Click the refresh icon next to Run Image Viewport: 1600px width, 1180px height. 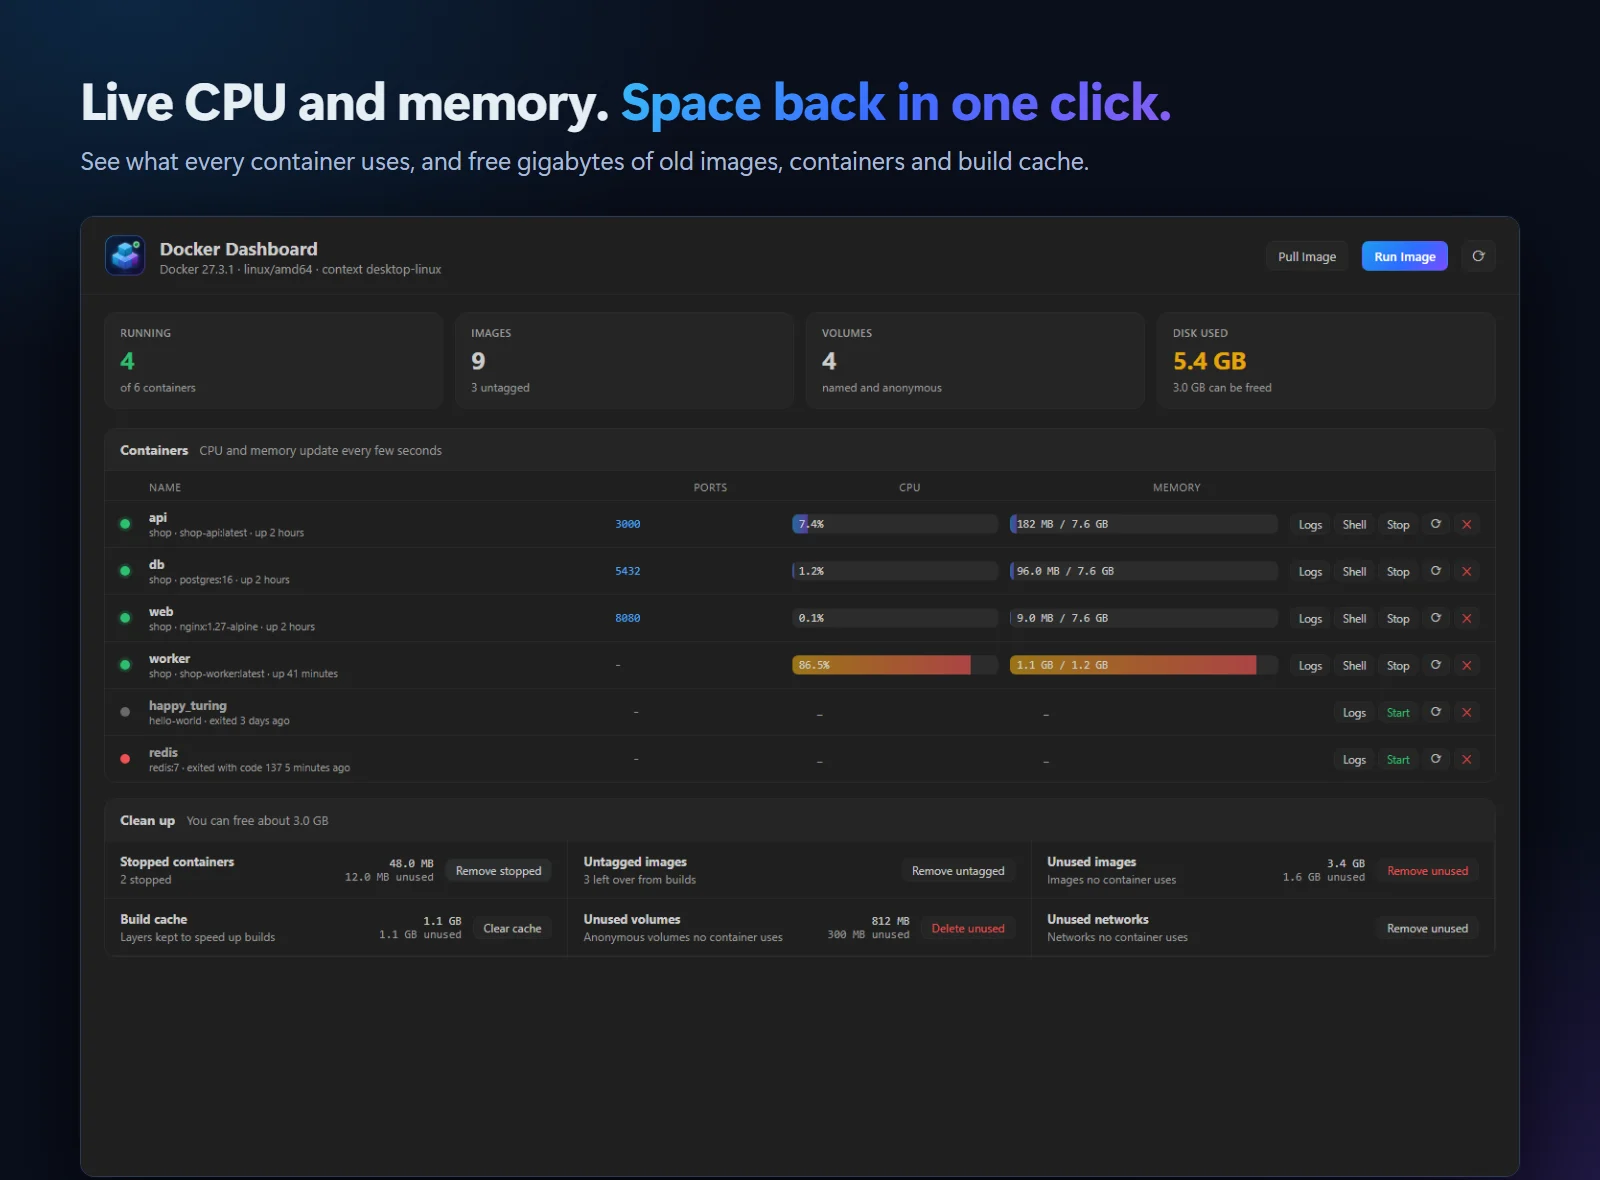1478,256
